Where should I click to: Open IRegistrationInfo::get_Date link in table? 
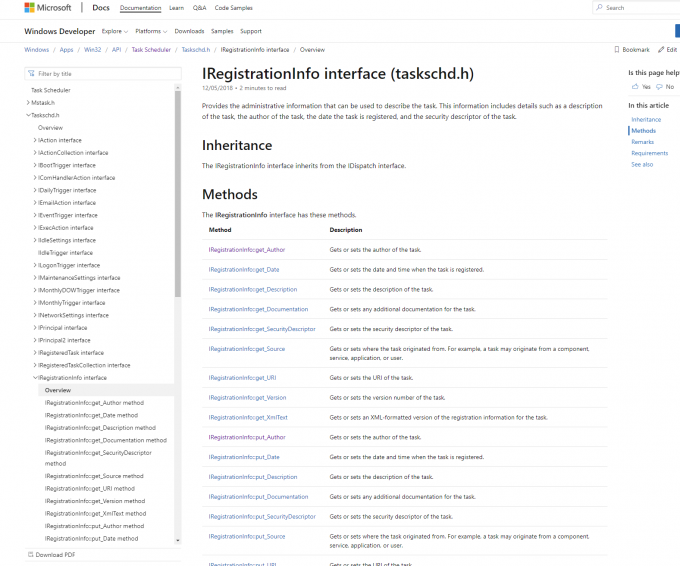pyautogui.click(x=244, y=270)
